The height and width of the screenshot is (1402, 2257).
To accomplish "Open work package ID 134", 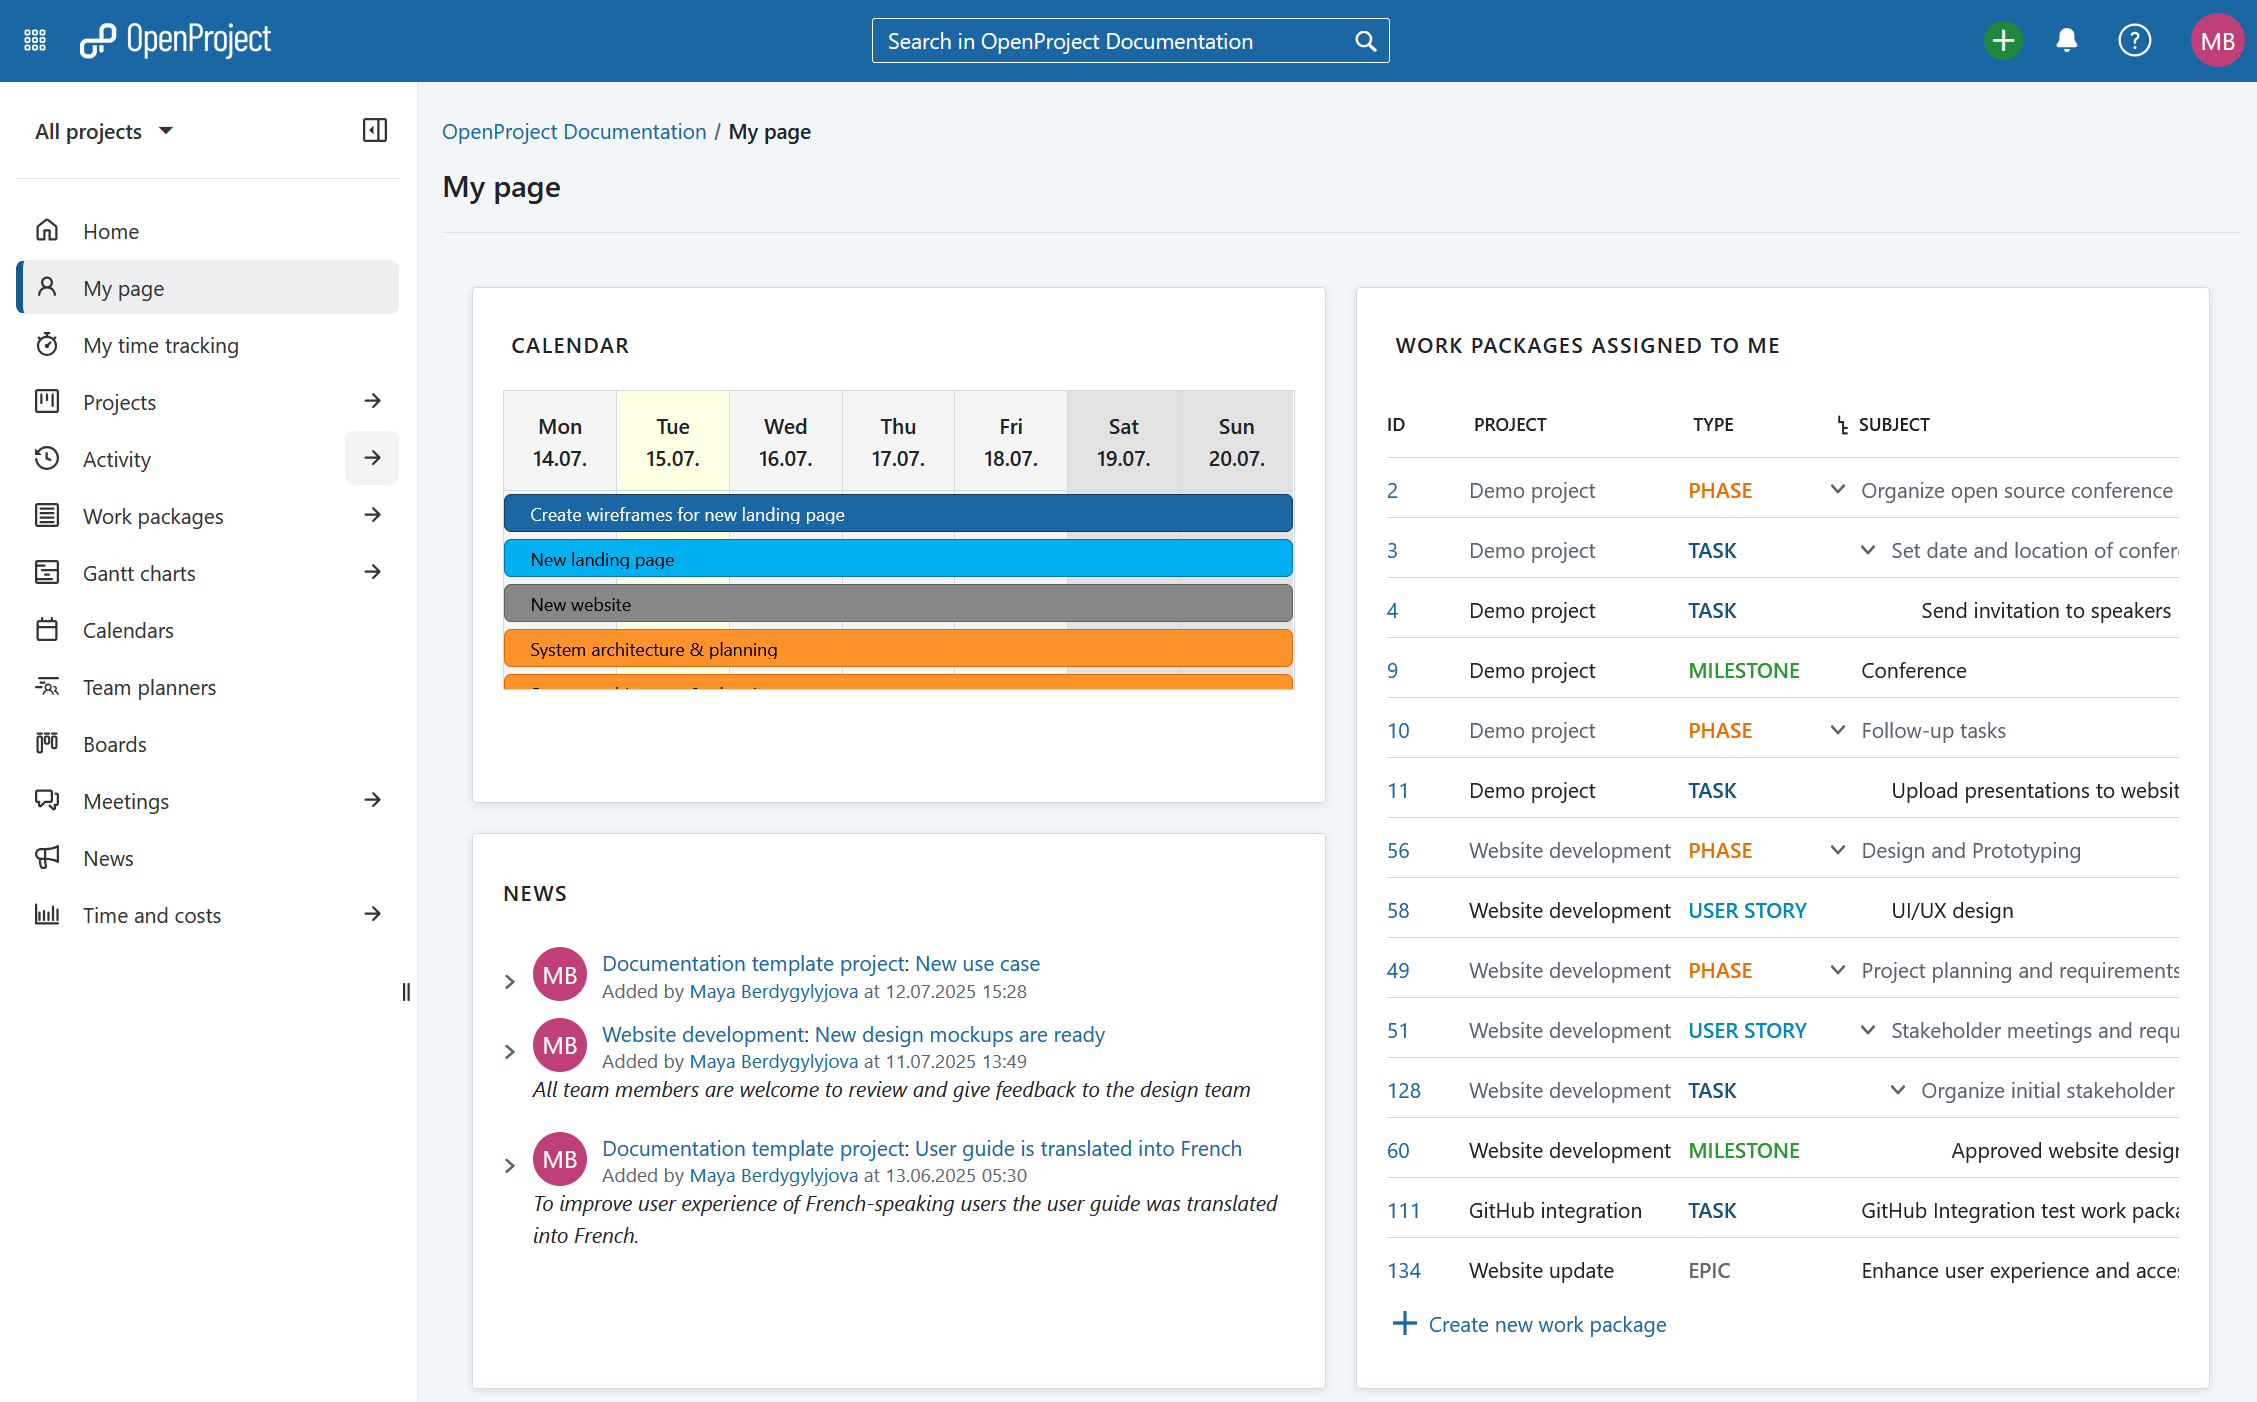I will pyautogui.click(x=1403, y=1270).
